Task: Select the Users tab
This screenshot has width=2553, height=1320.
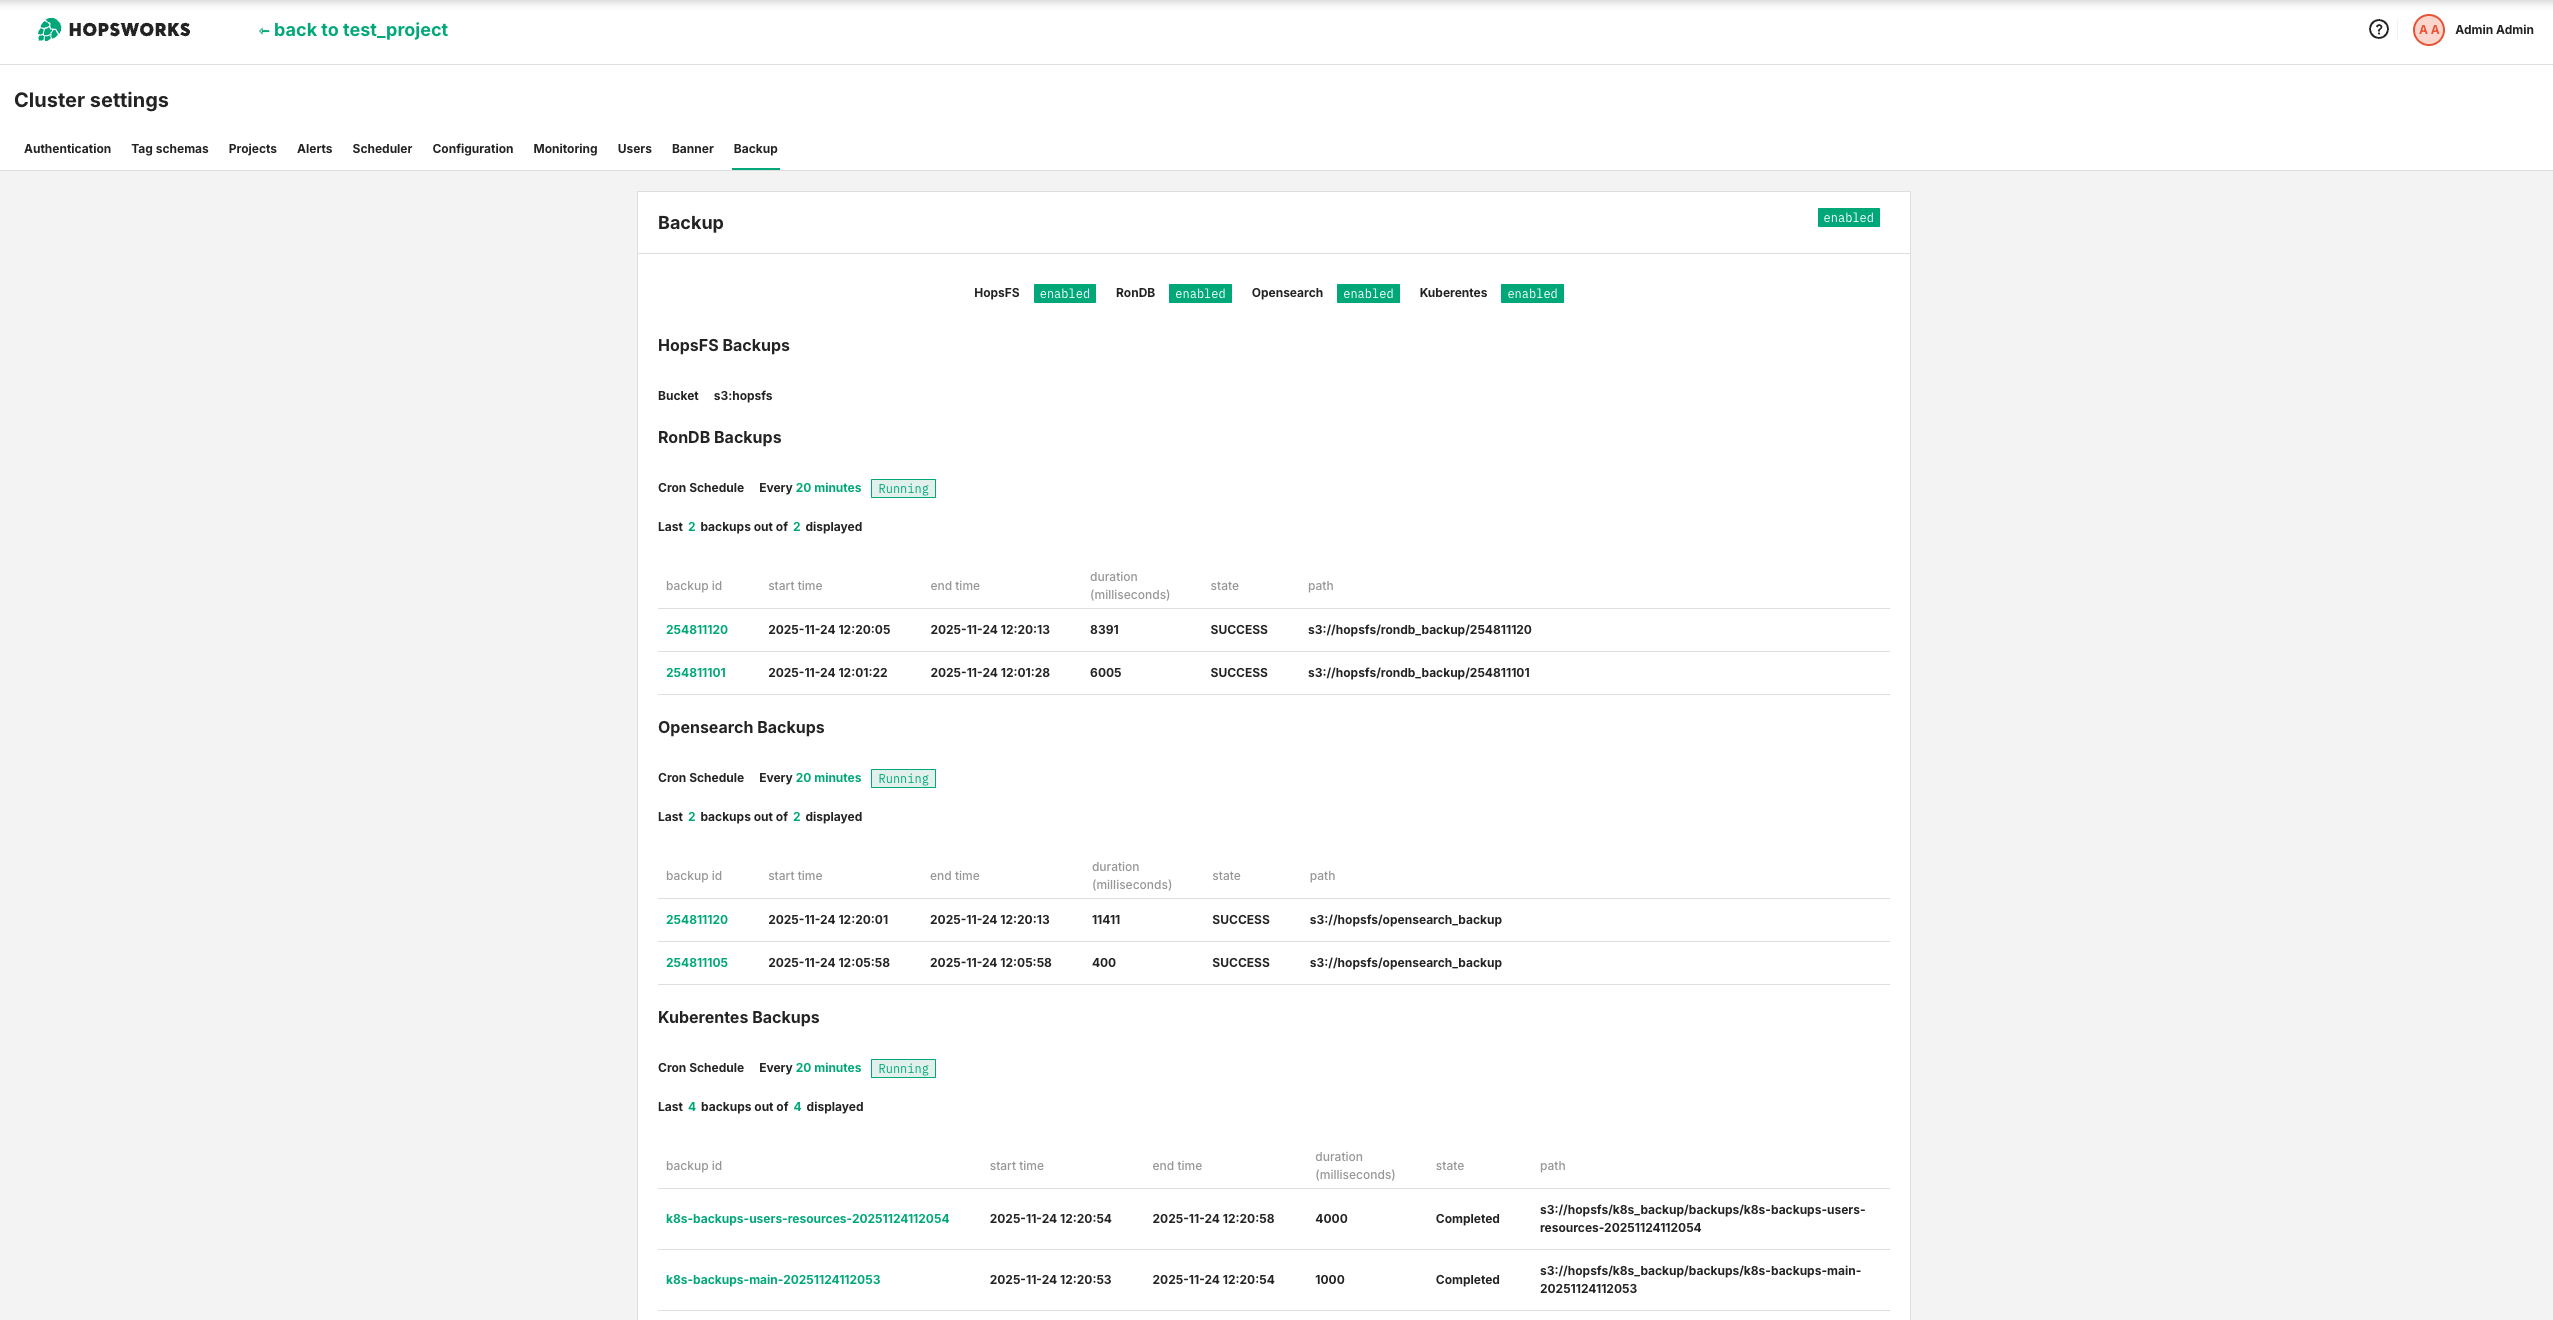Action: [634, 148]
